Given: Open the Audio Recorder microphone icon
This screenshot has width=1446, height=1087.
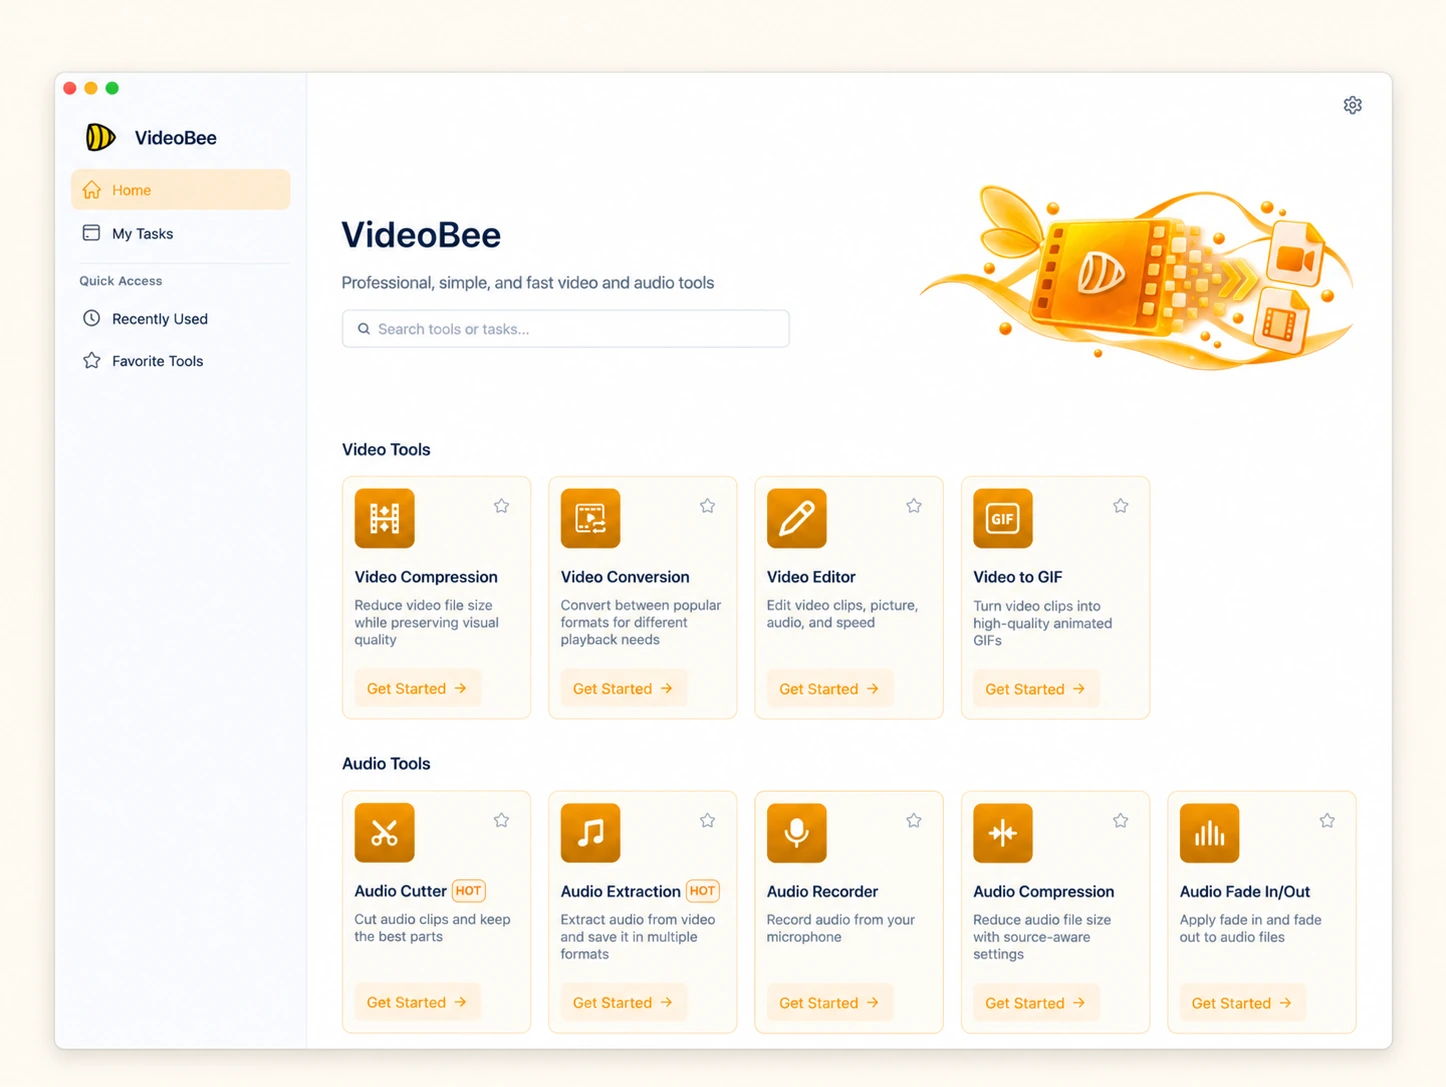Looking at the screenshot, I should 796,832.
